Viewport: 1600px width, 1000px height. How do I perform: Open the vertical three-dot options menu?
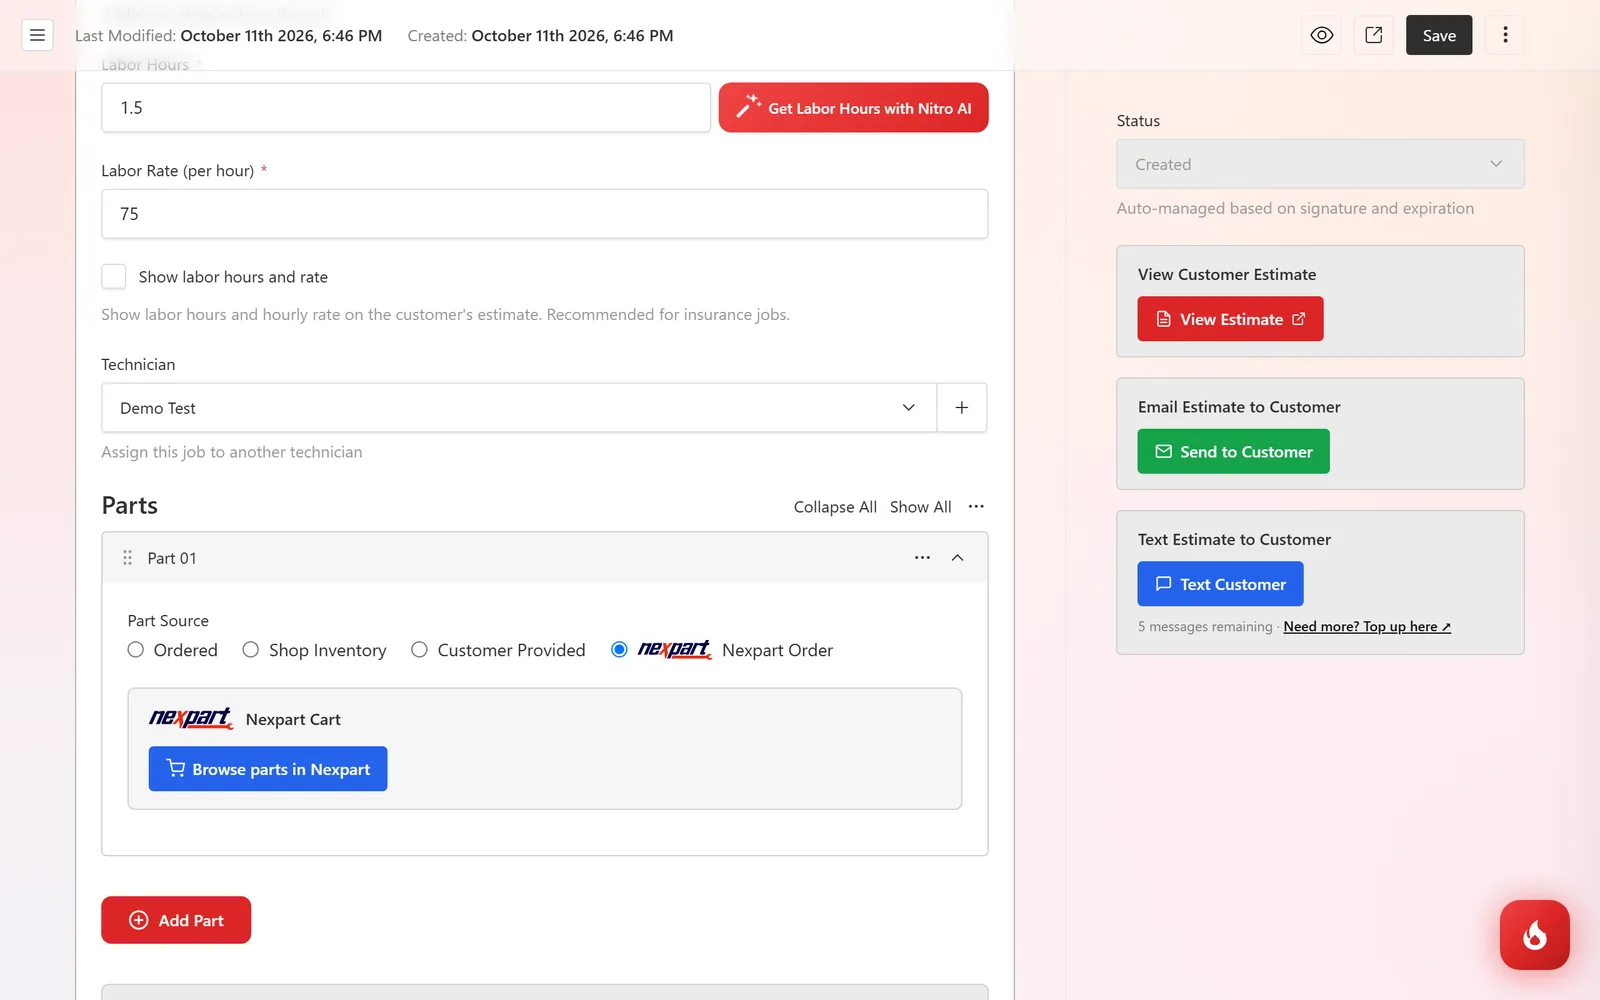(x=1505, y=35)
